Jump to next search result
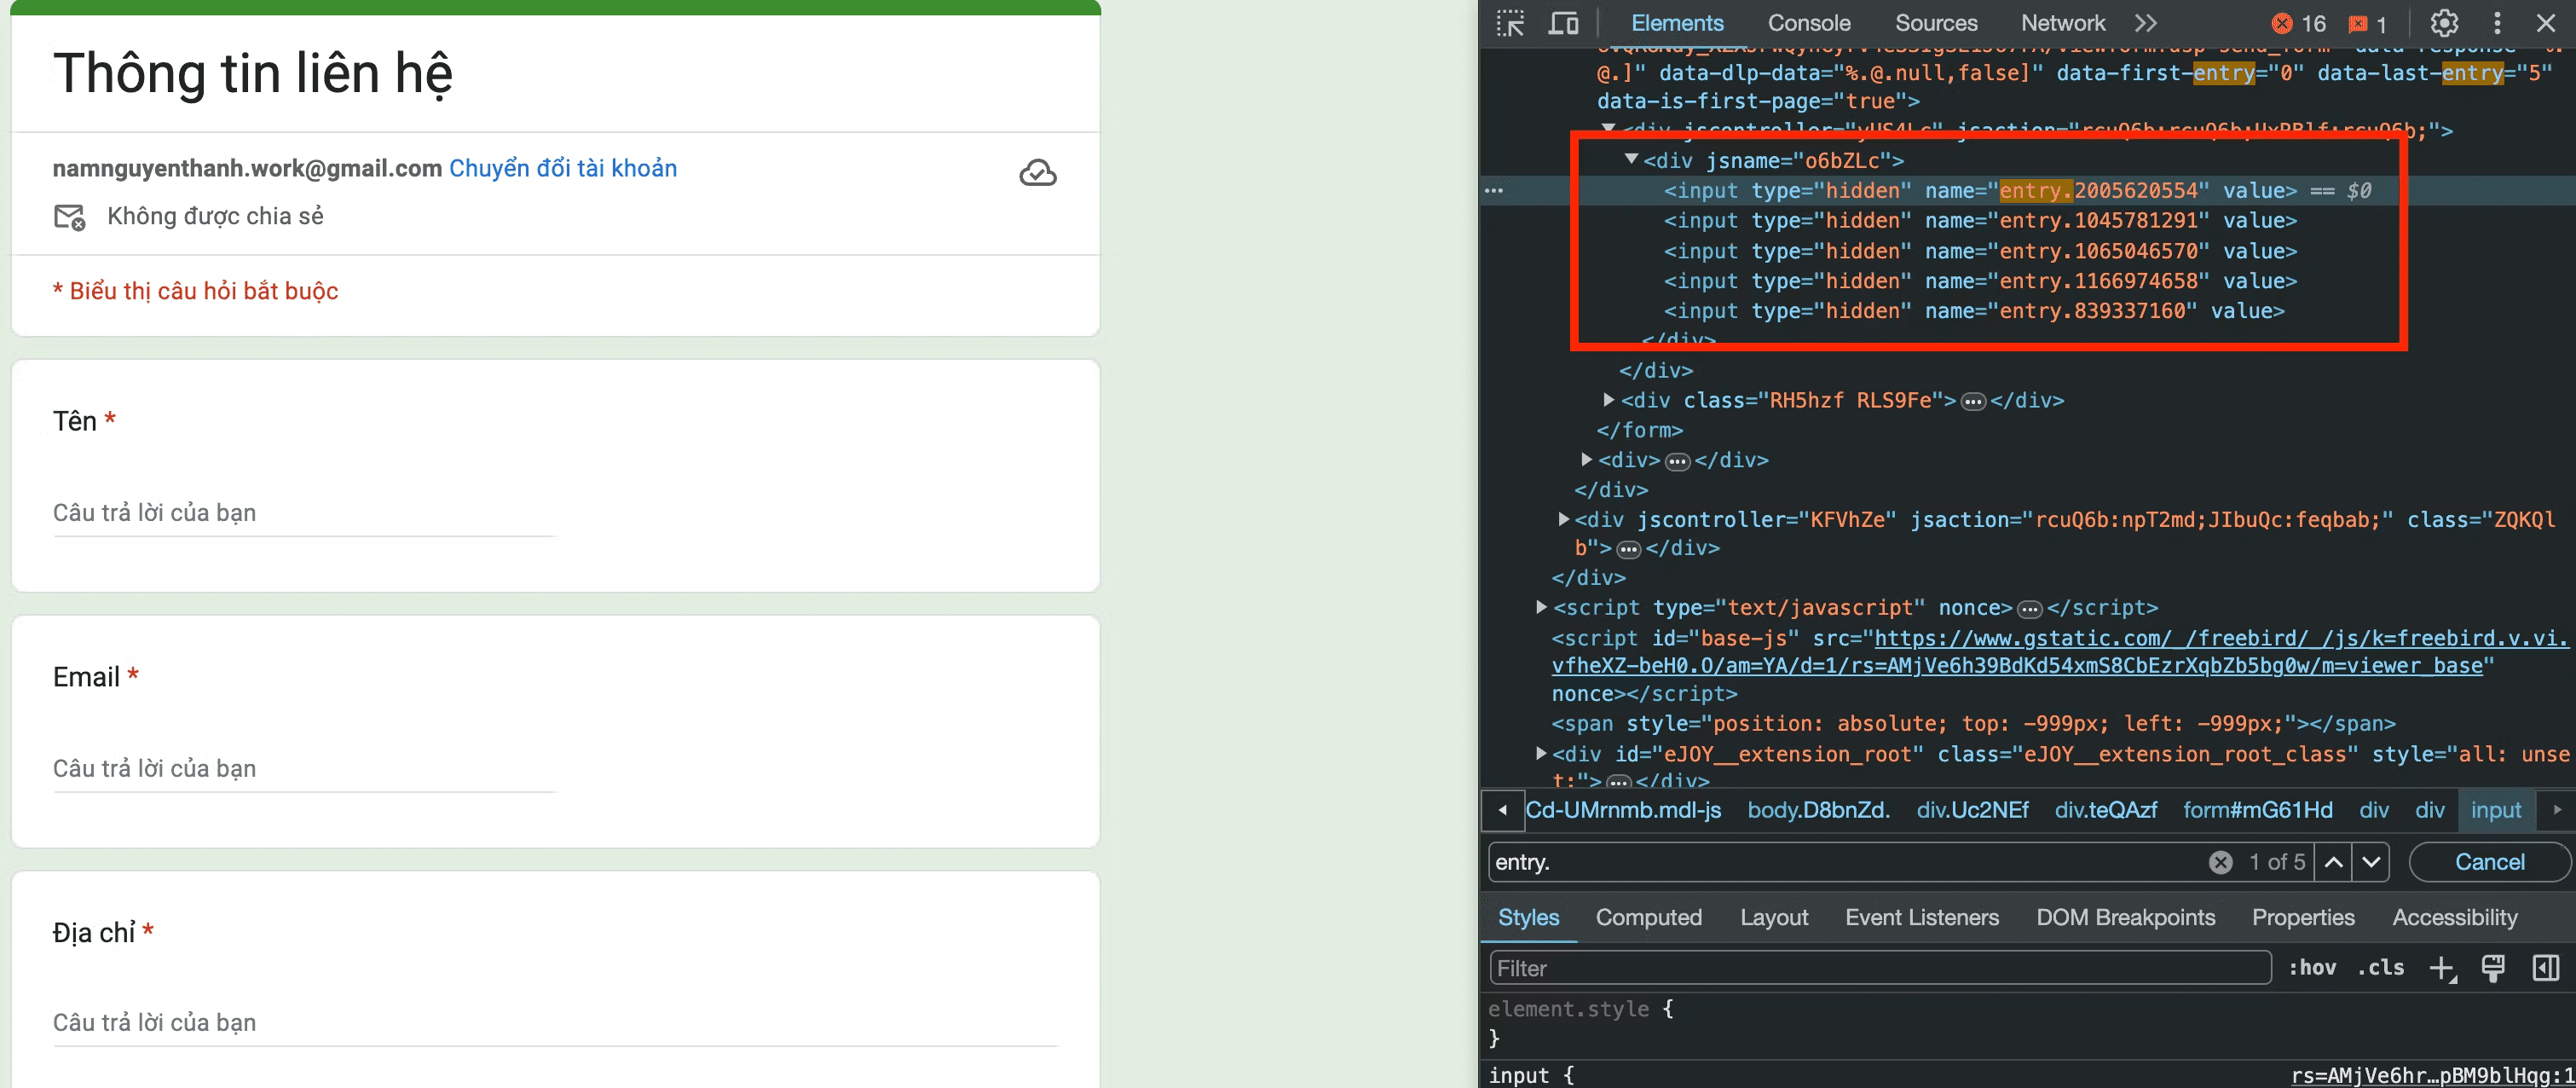 coord(2371,862)
